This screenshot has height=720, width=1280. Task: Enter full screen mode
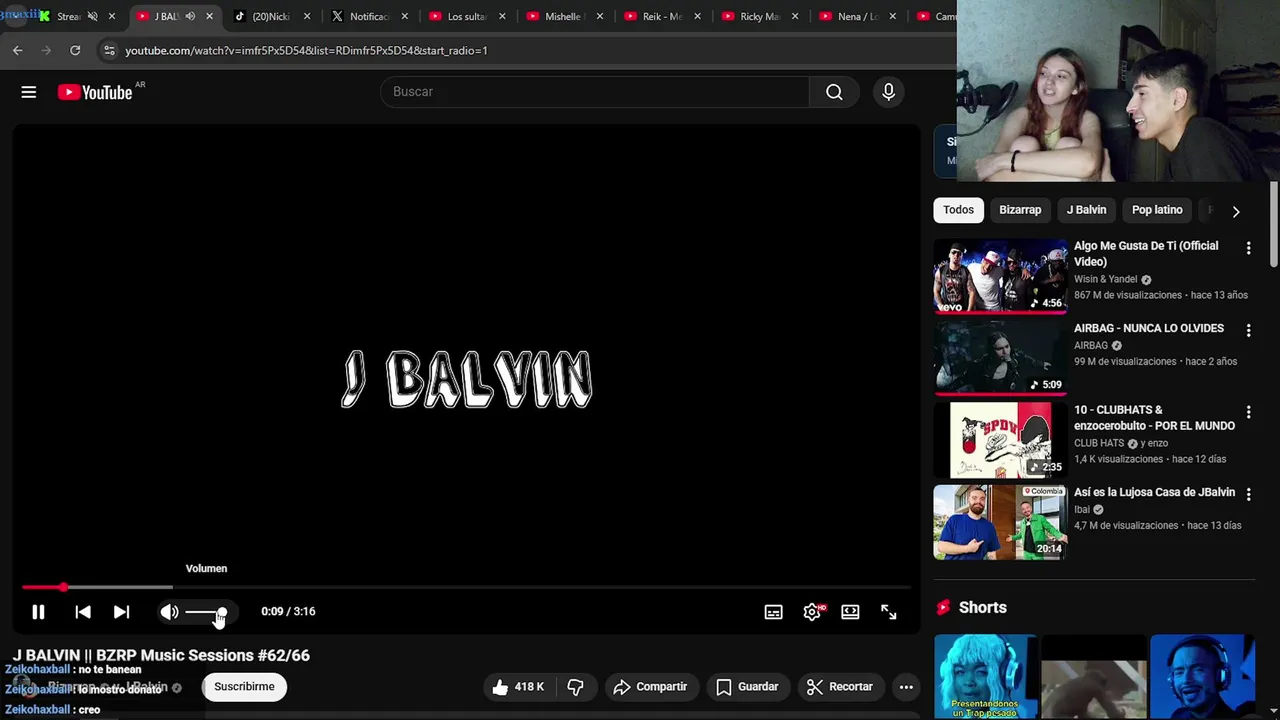point(888,612)
